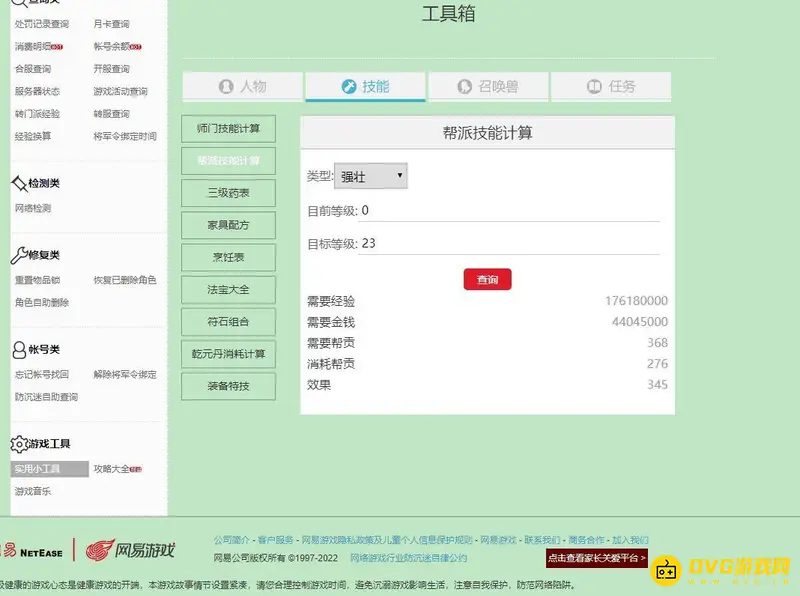Open 处罚记录查询 link
This screenshot has height=596, width=800.
(x=41, y=24)
